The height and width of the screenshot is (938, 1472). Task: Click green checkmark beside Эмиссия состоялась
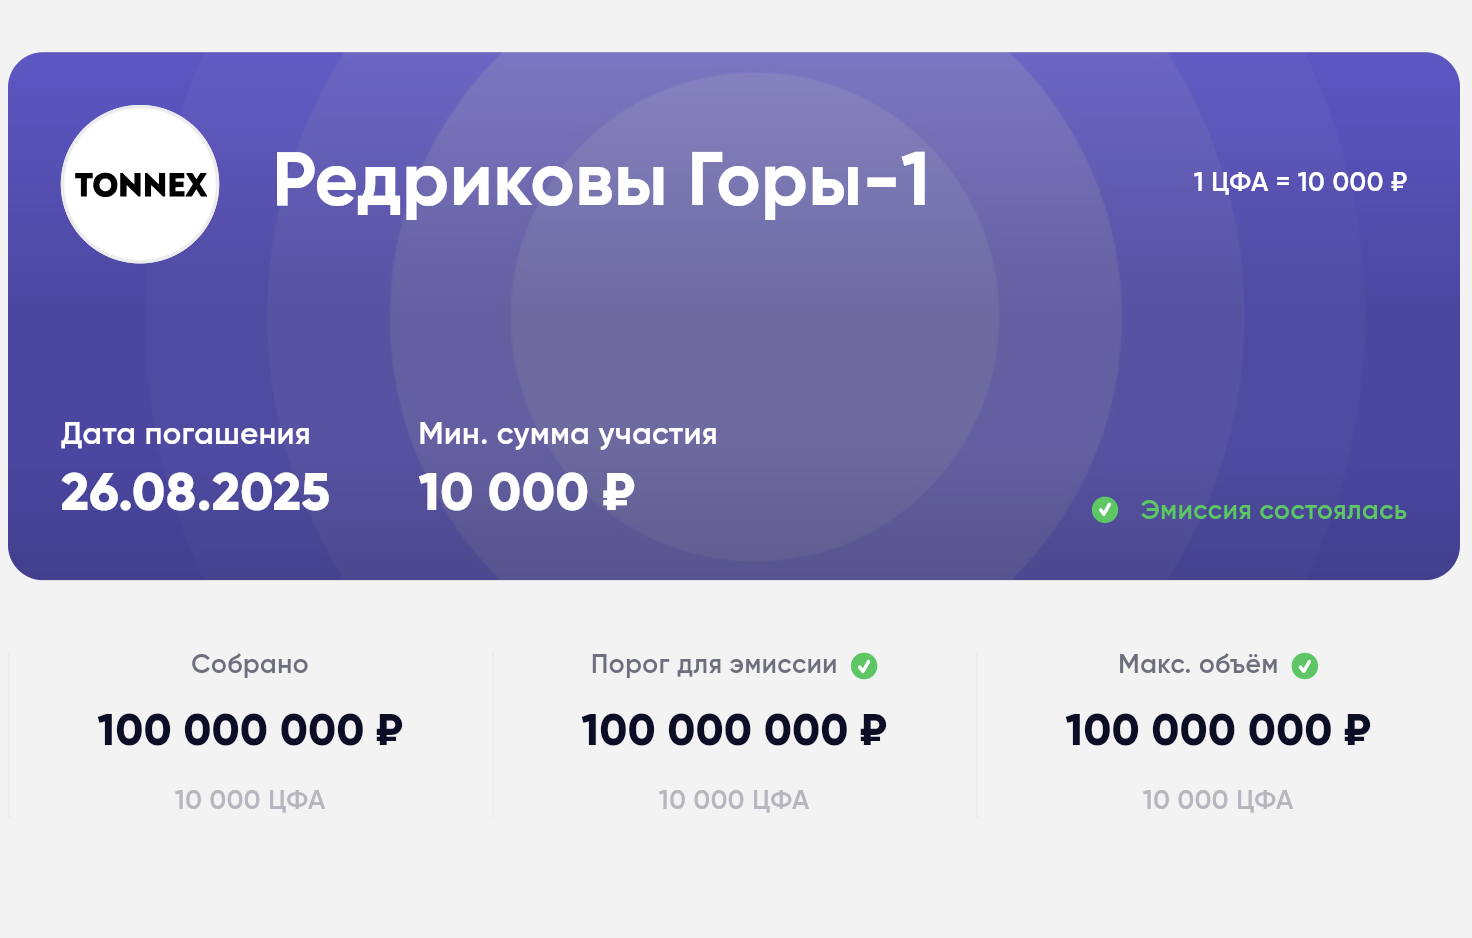coord(1105,510)
